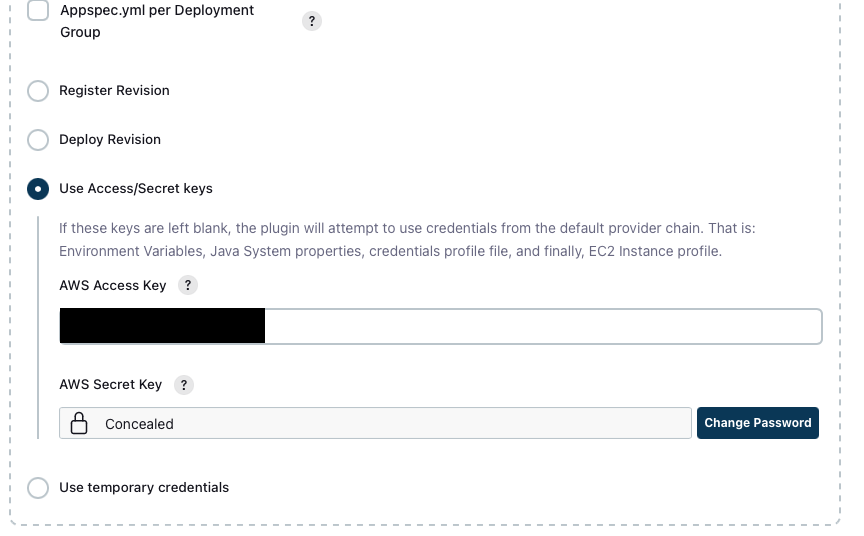The width and height of the screenshot is (864, 536).
Task: Click the 'Appspec.yml per Deployment Group' label text
Action: click(x=157, y=21)
